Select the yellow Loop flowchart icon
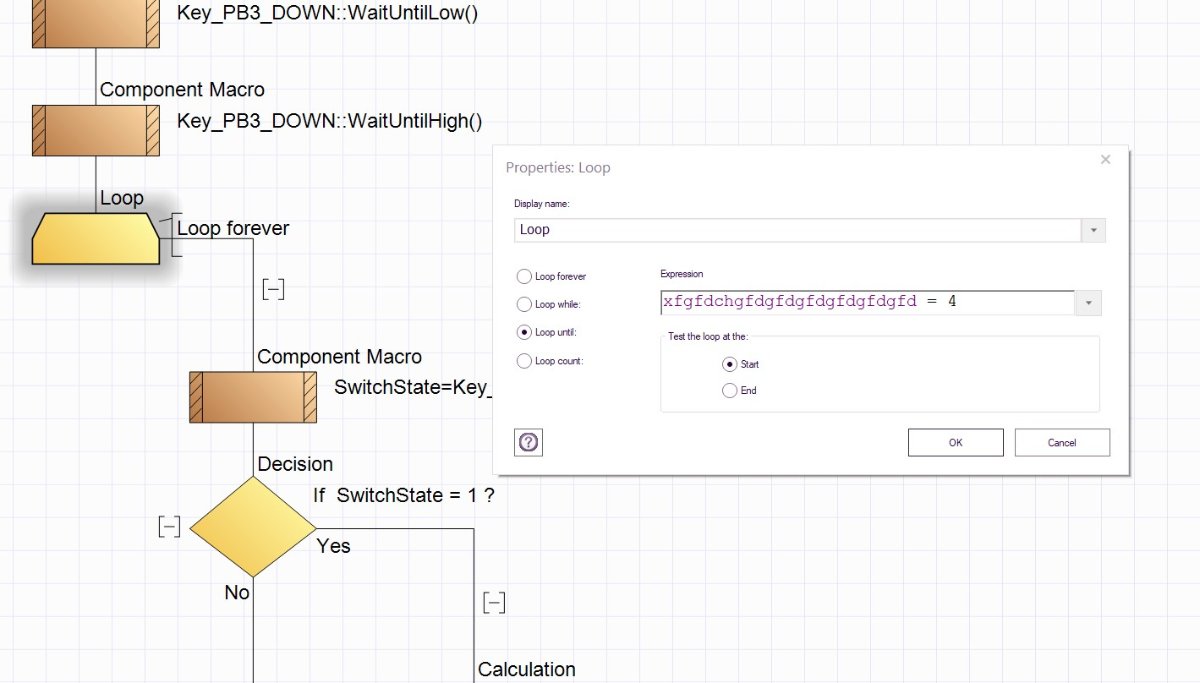The width and height of the screenshot is (1200, 683). coord(96,238)
